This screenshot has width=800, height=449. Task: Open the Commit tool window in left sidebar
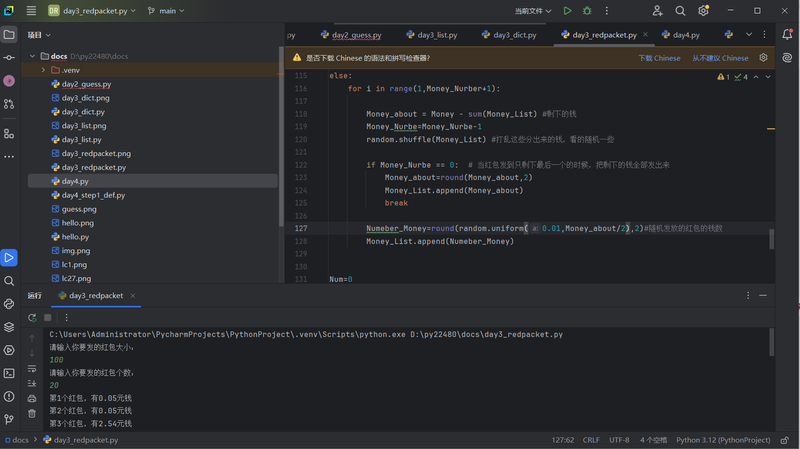point(9,58)
